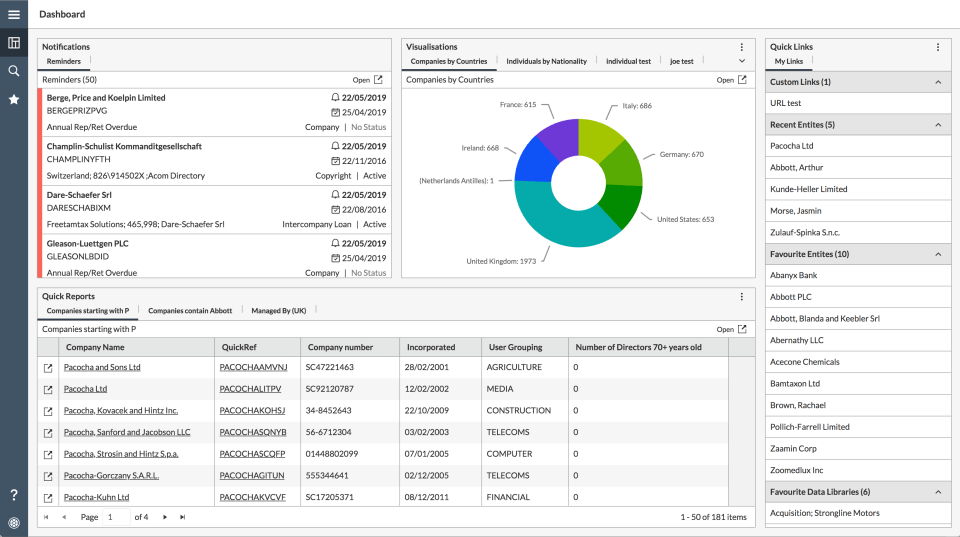This screenshot has width=960, height=537.
Task: Select Companies contain Abbott report tab
Action: (x=190, y=311)
